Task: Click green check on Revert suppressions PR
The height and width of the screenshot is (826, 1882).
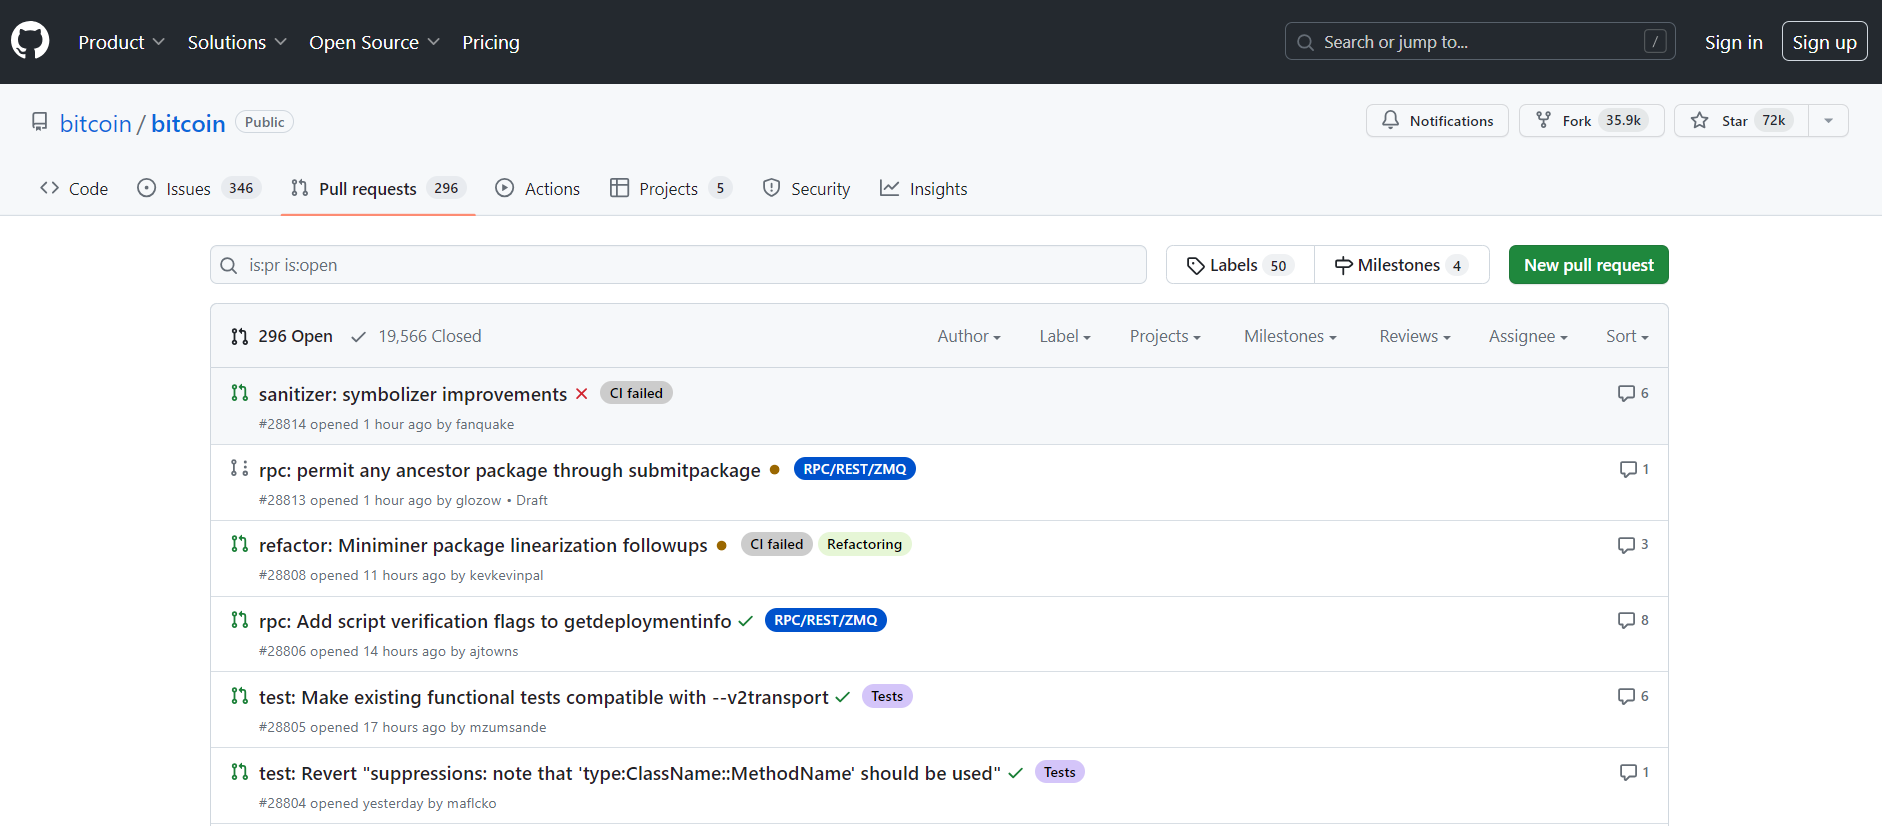Action: point(1015,773)
